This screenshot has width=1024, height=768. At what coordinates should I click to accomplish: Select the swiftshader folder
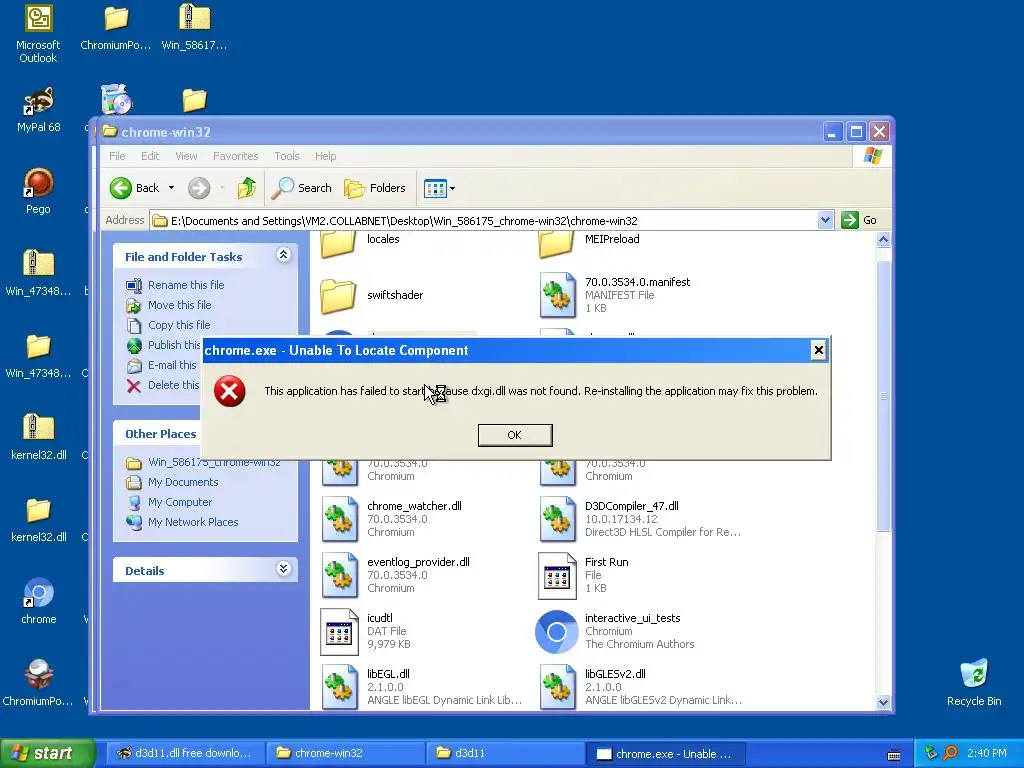(372, 295)
